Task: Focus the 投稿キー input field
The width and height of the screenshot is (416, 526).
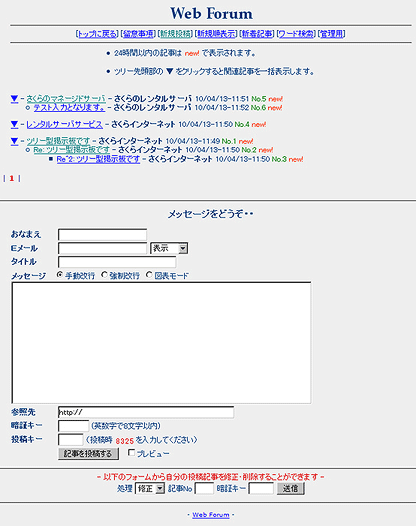Action: [x=70, y=440]
